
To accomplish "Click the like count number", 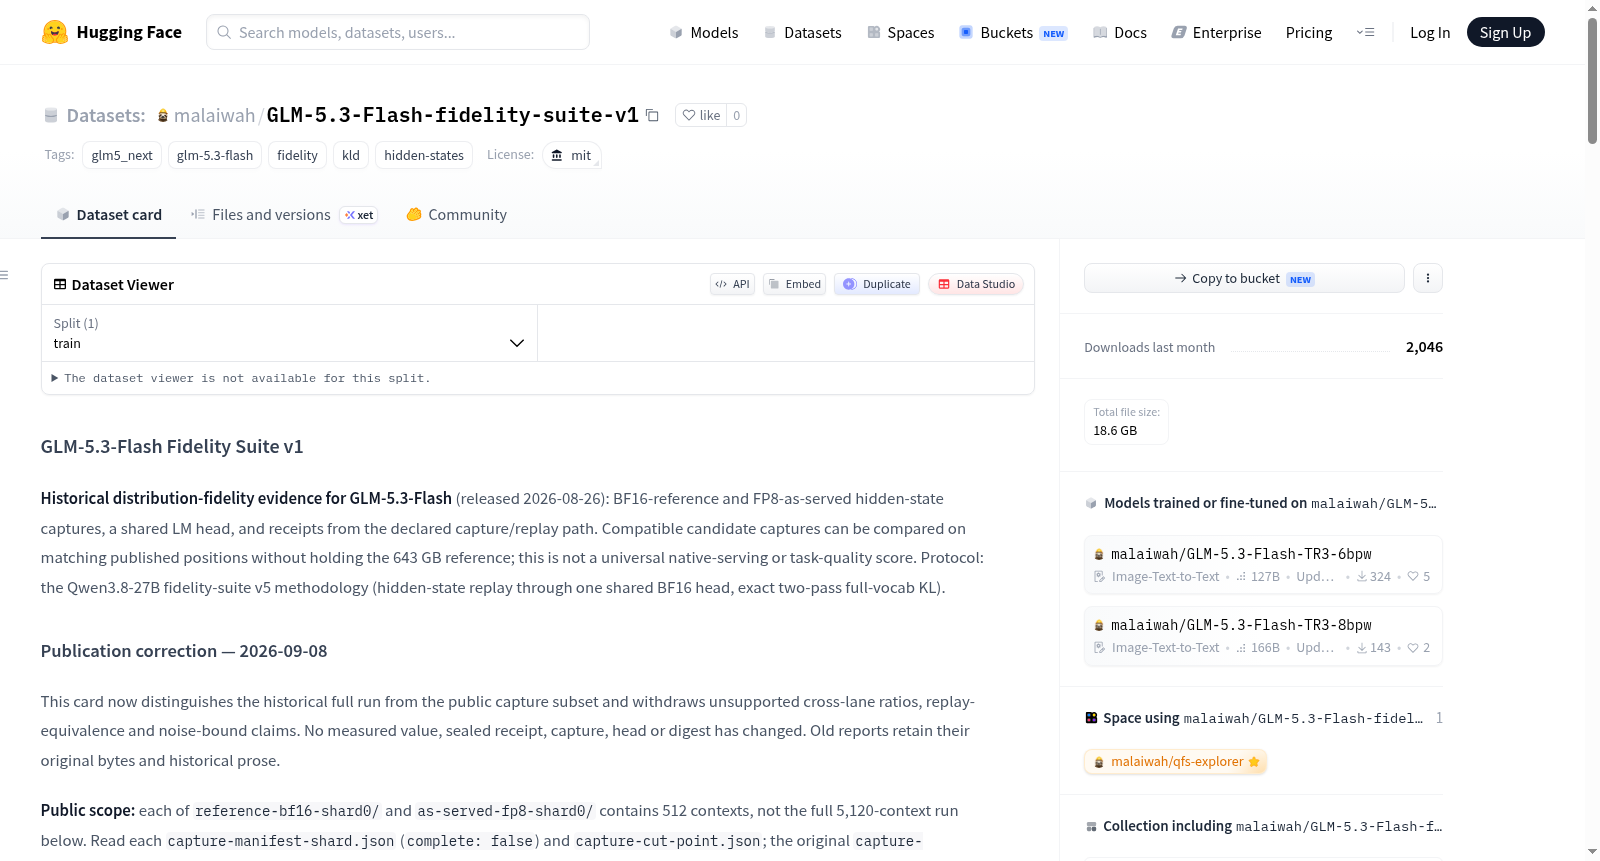I will (x=737, y=115).
